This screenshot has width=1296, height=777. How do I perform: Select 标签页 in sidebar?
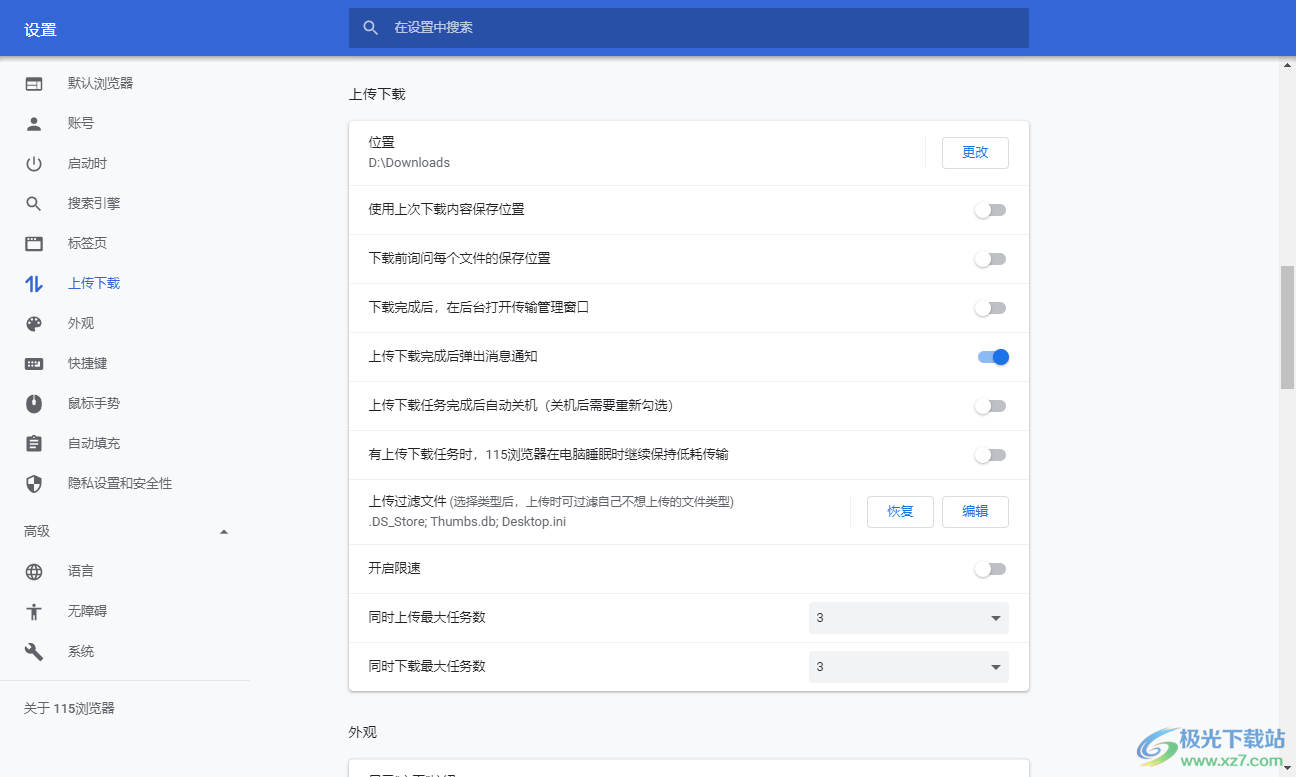point(87,243)
